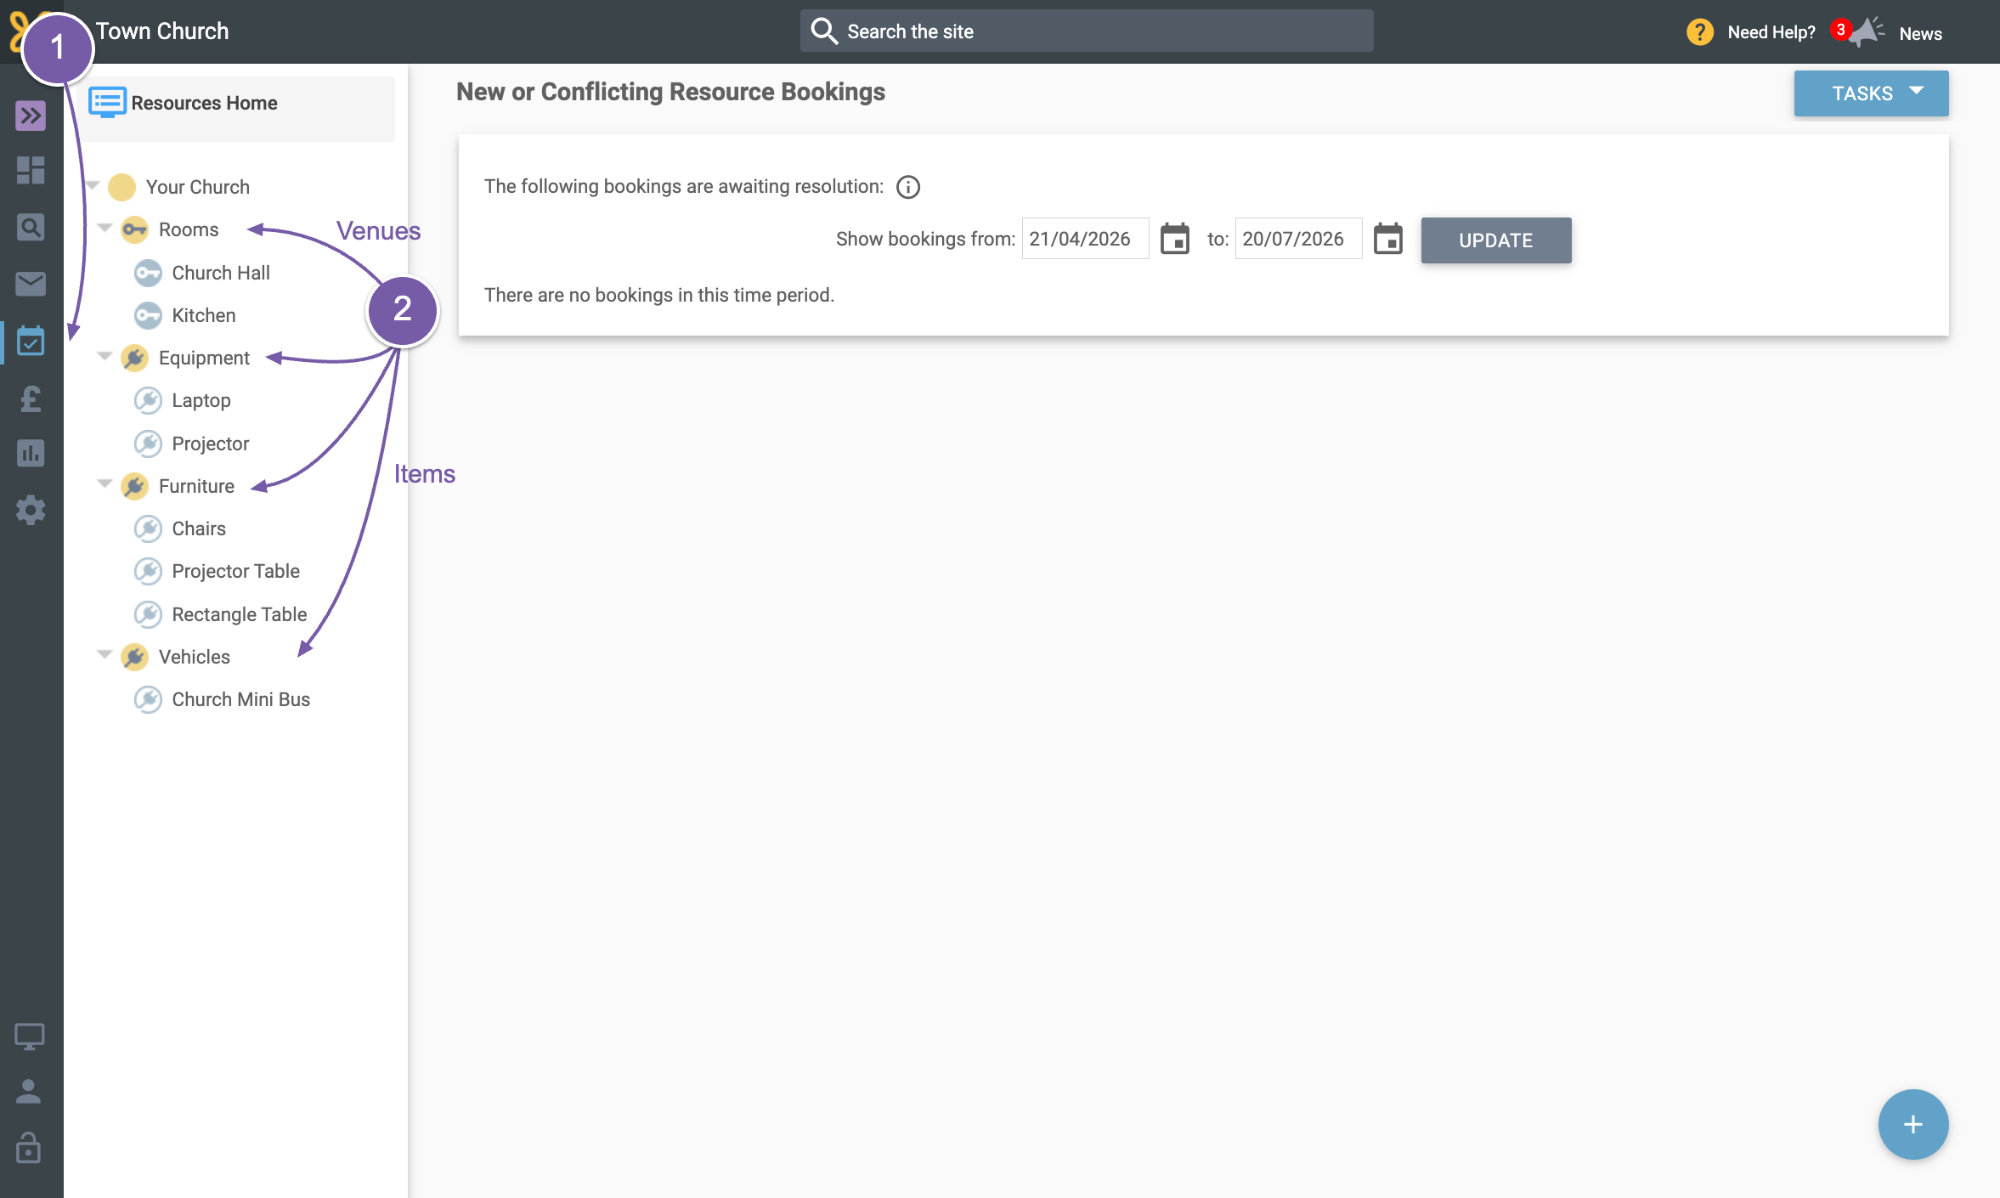This screenshot has width=2000, height=1198.
Task: Open the Giving pound-sign icon in sidebar
Action: 30,399
